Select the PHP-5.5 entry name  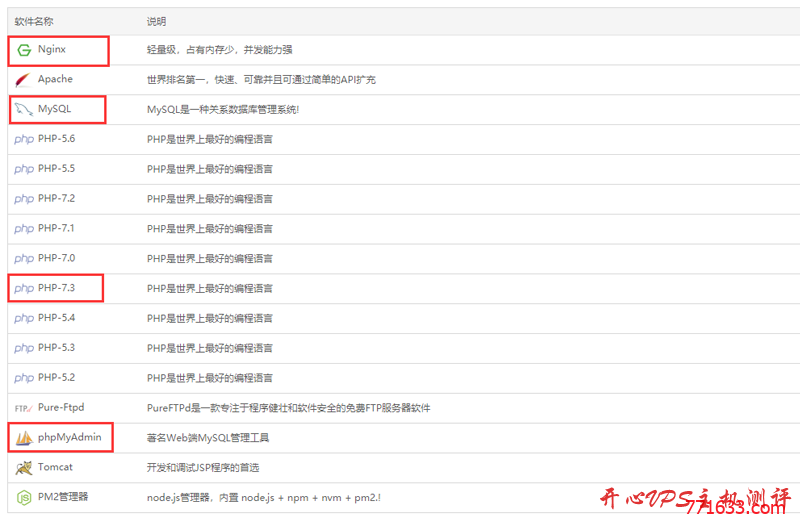pyautogui.click(x=57, y=168)
